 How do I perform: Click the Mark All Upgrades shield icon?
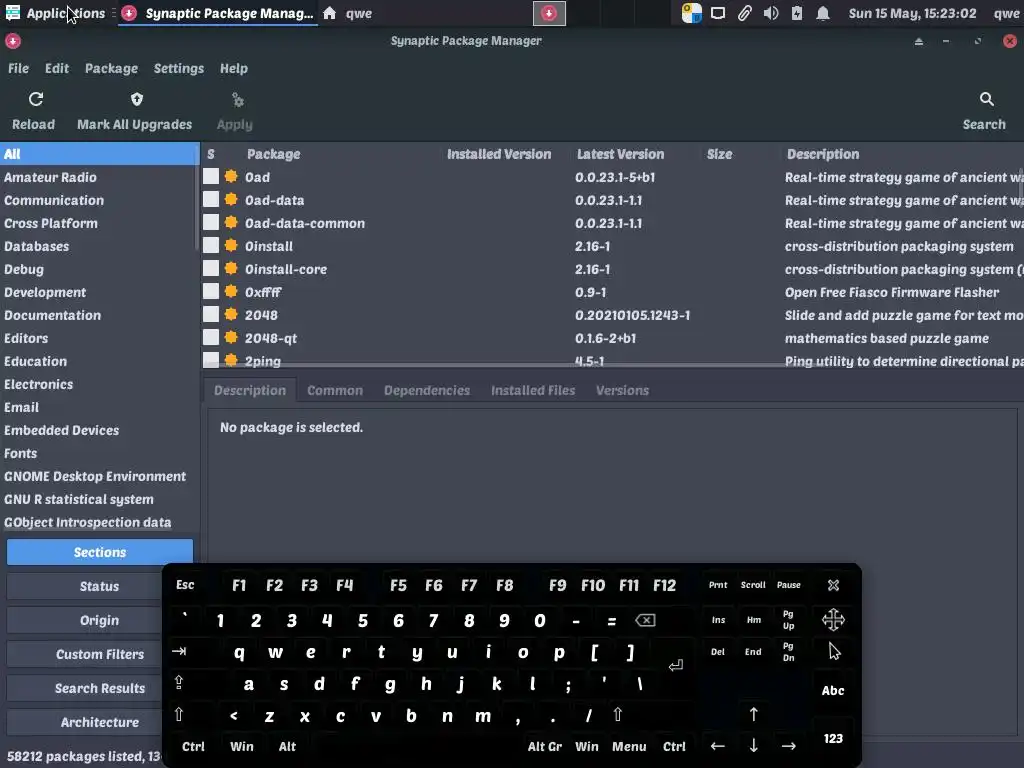(136, 99)
